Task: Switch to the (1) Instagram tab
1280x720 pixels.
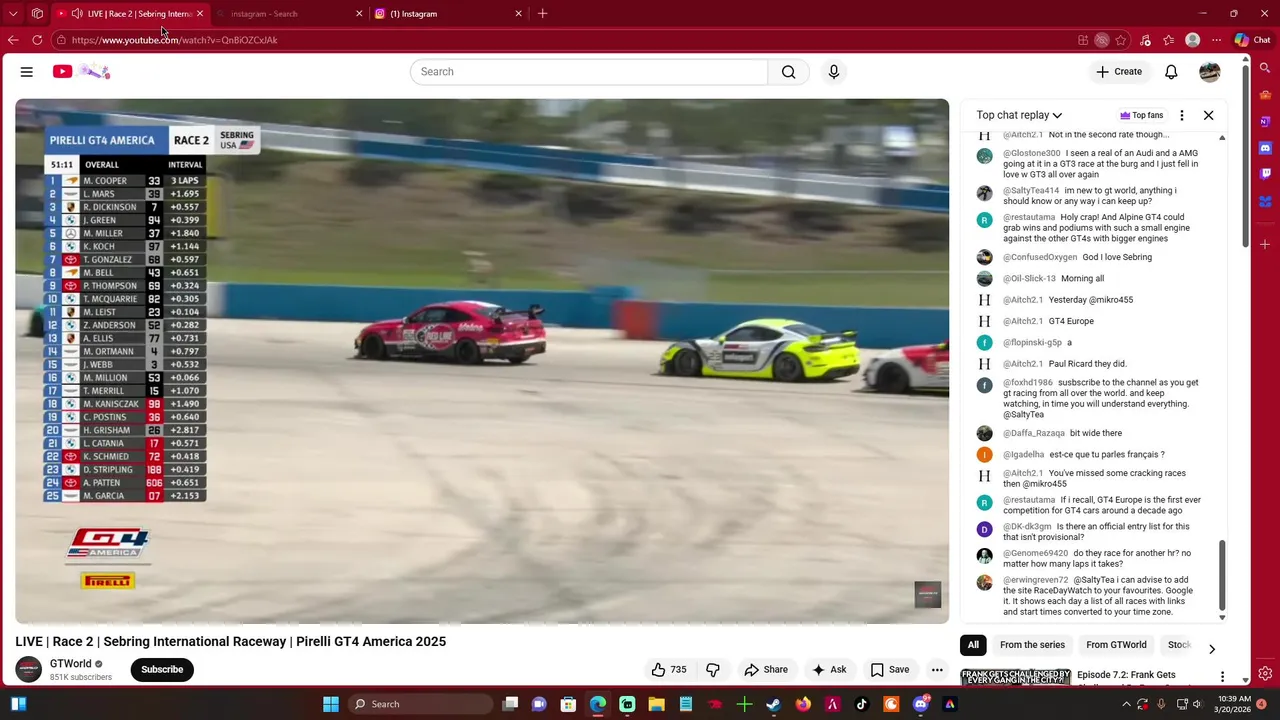Action: click(x=448, y=14)
